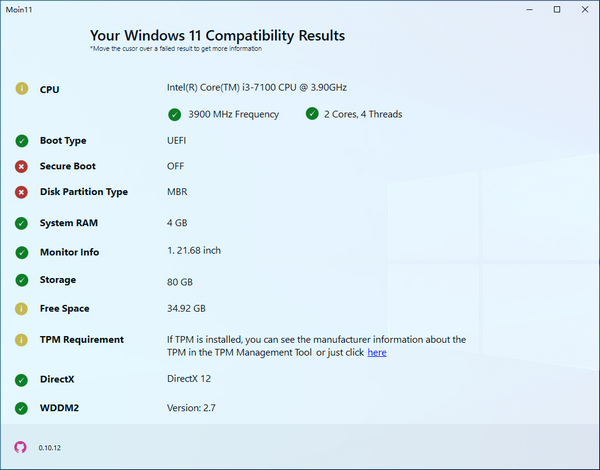600x470 pixels.
Task: Click the WDDM2 label
Action: 59,408
